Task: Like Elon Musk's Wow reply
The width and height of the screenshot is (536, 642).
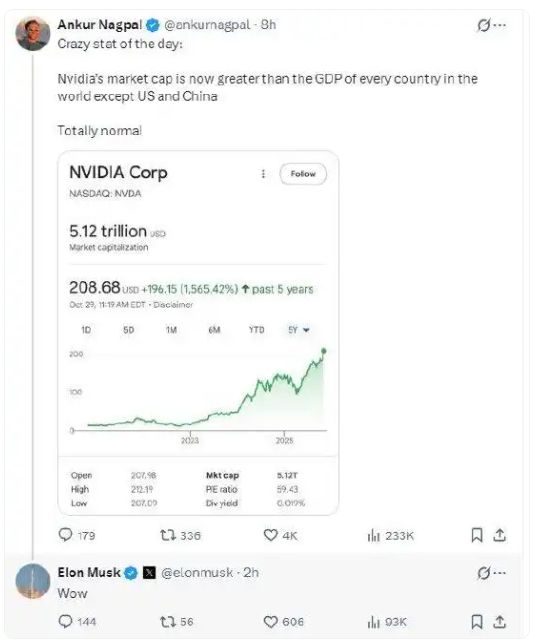Action: (270, 622)
